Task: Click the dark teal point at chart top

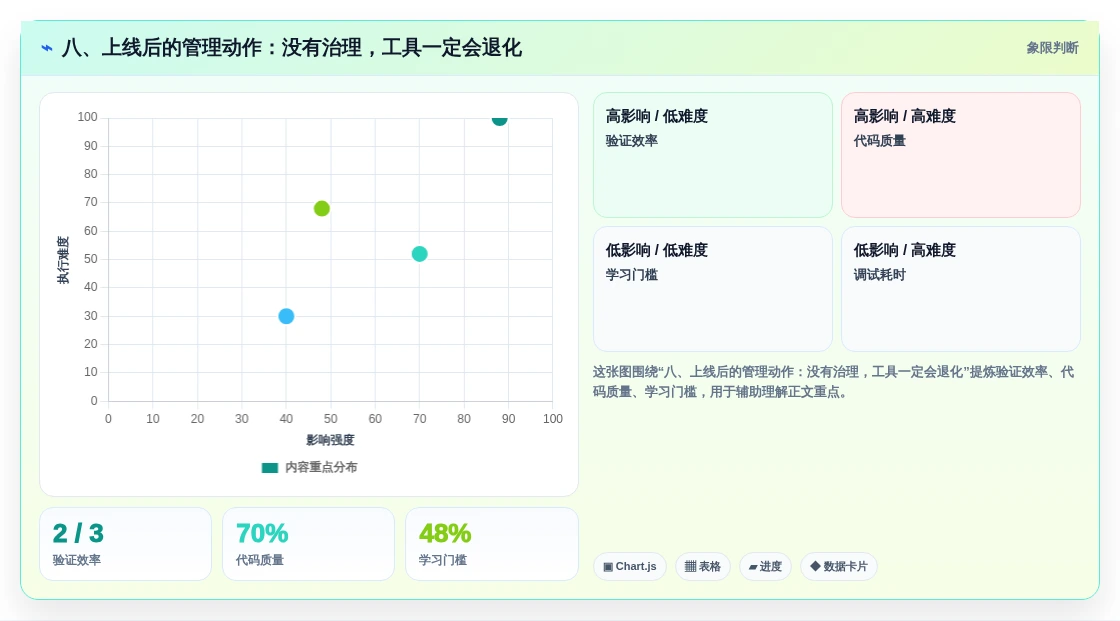Action: pos(499,119)
